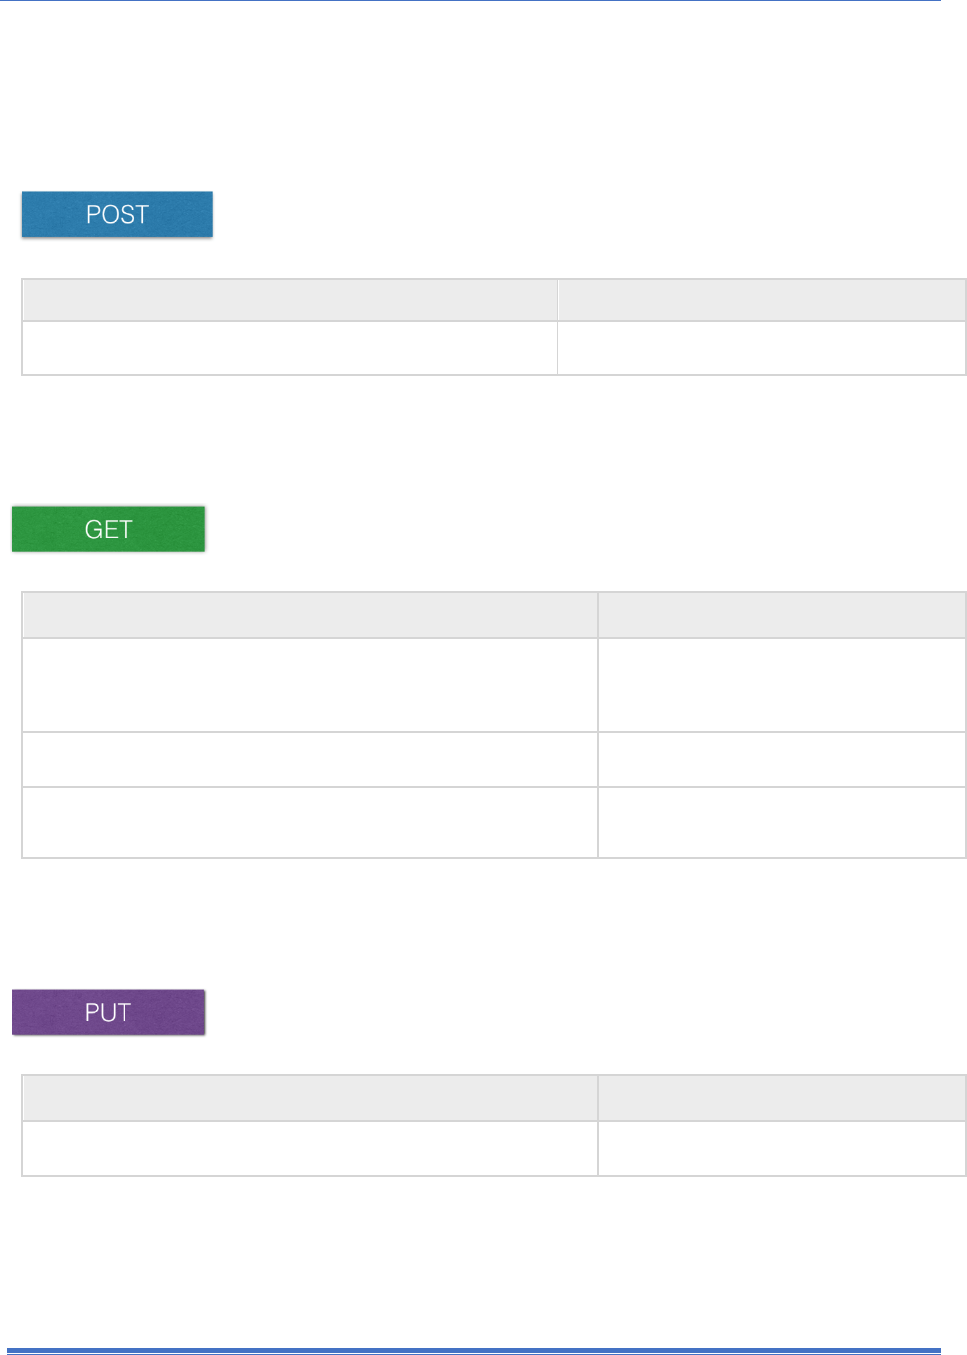The image size is (967, 1355).
Task: Select the POST table's right header cell
Action: point(761,300)
